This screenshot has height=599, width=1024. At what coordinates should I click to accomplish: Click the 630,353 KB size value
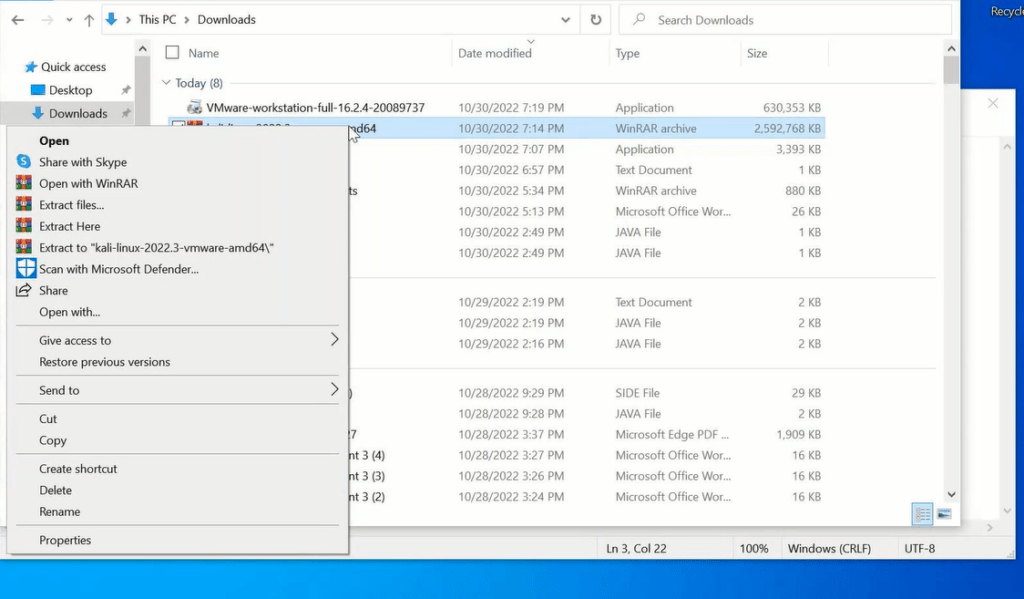(x=792, y=108)
